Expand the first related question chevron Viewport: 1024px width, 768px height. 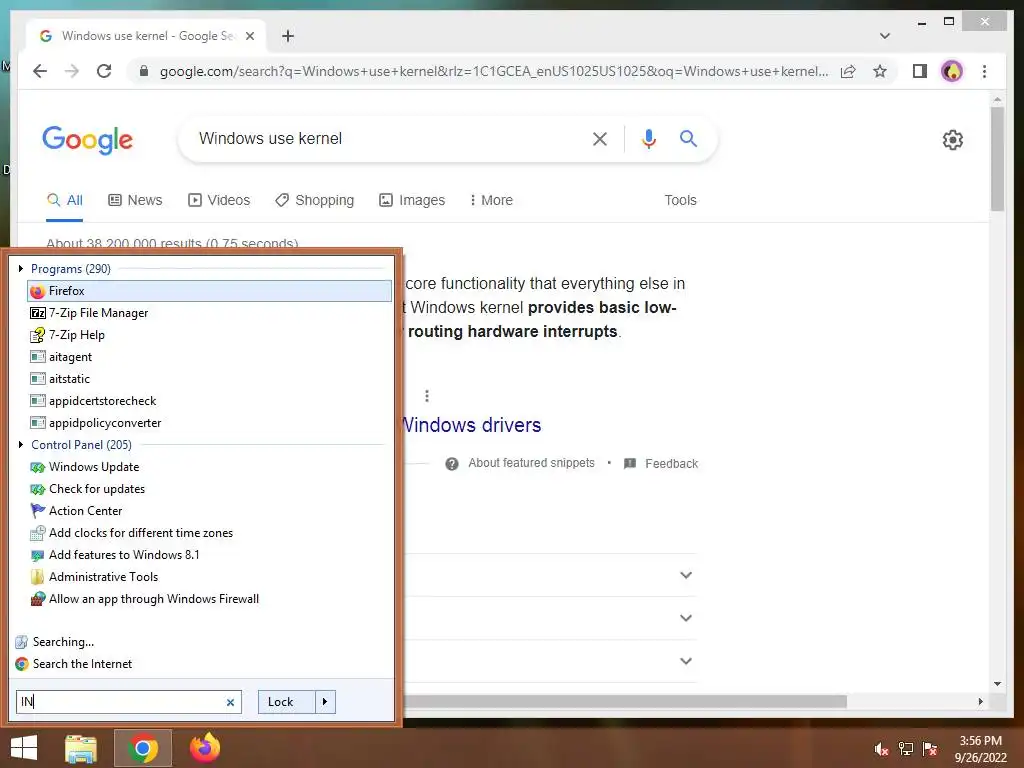(686, 575)
